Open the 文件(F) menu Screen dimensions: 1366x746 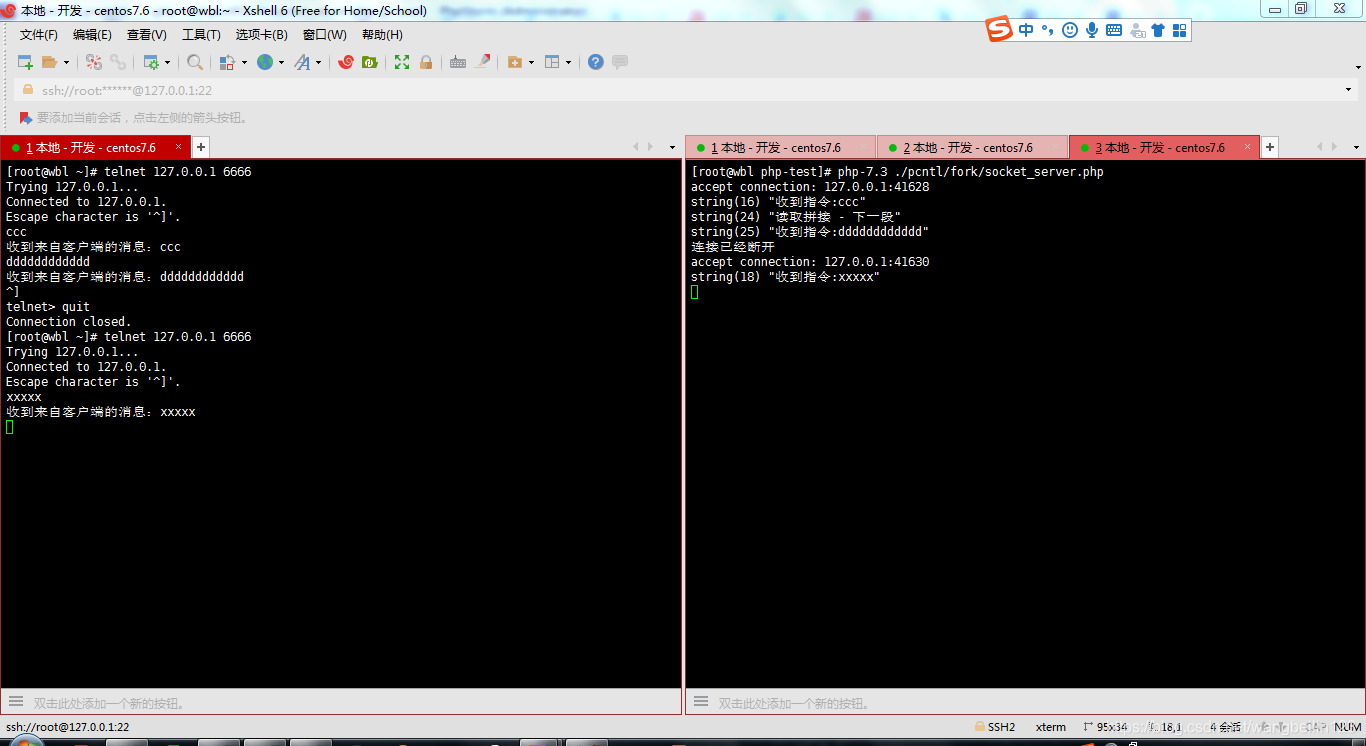tap(39, 35)
